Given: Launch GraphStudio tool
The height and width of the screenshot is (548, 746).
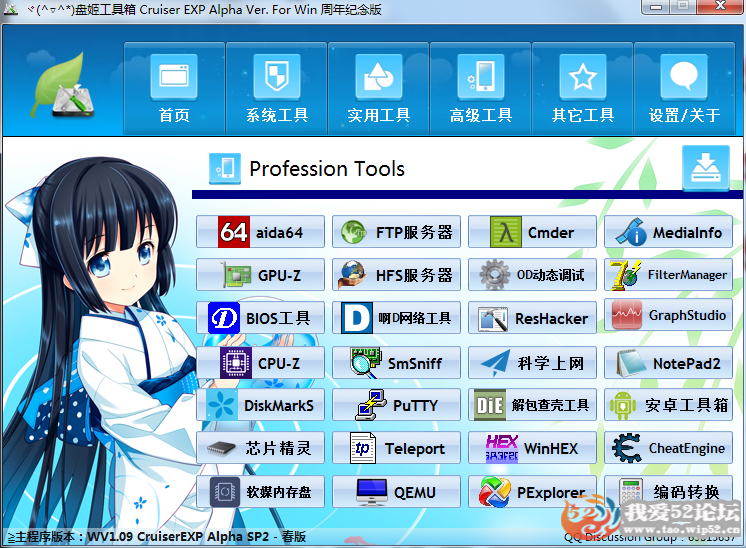Looking at the screenshot, I should (x=668, y=315).
